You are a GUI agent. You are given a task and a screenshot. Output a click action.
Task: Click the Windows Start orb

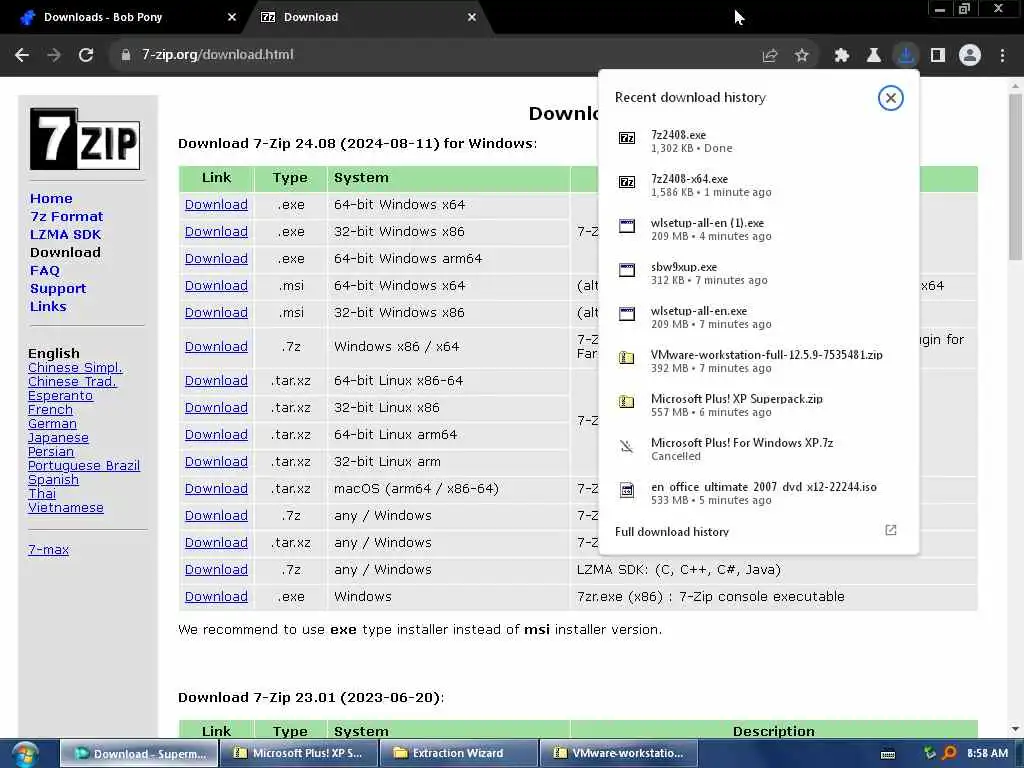(x=25, y=754)
